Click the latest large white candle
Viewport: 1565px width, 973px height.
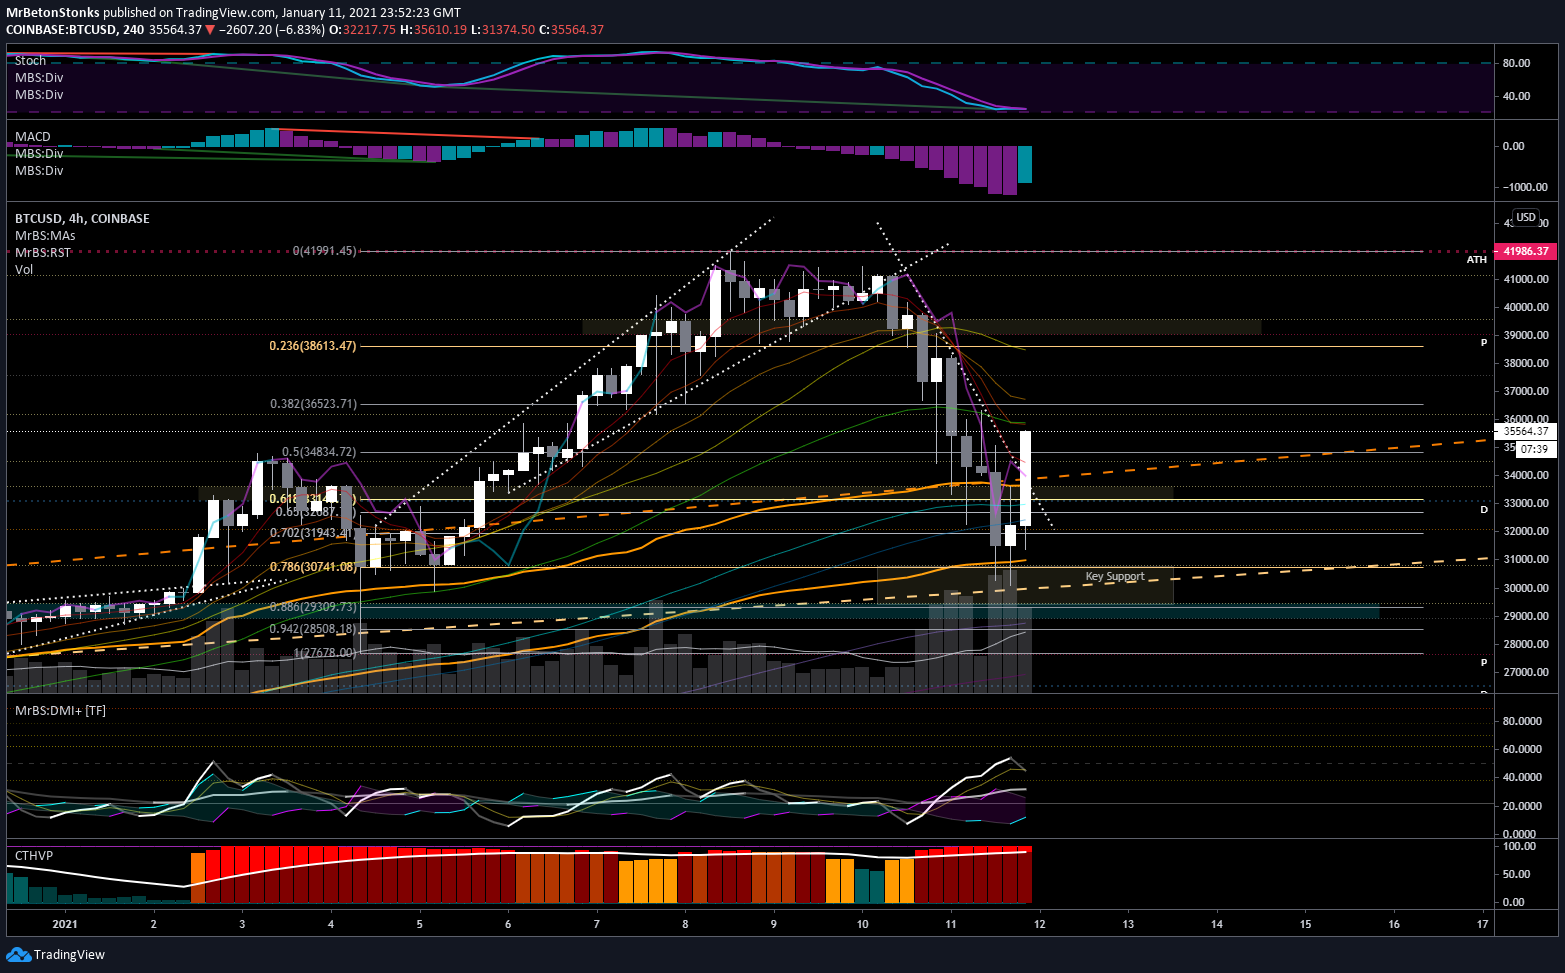click(1025, 479)
